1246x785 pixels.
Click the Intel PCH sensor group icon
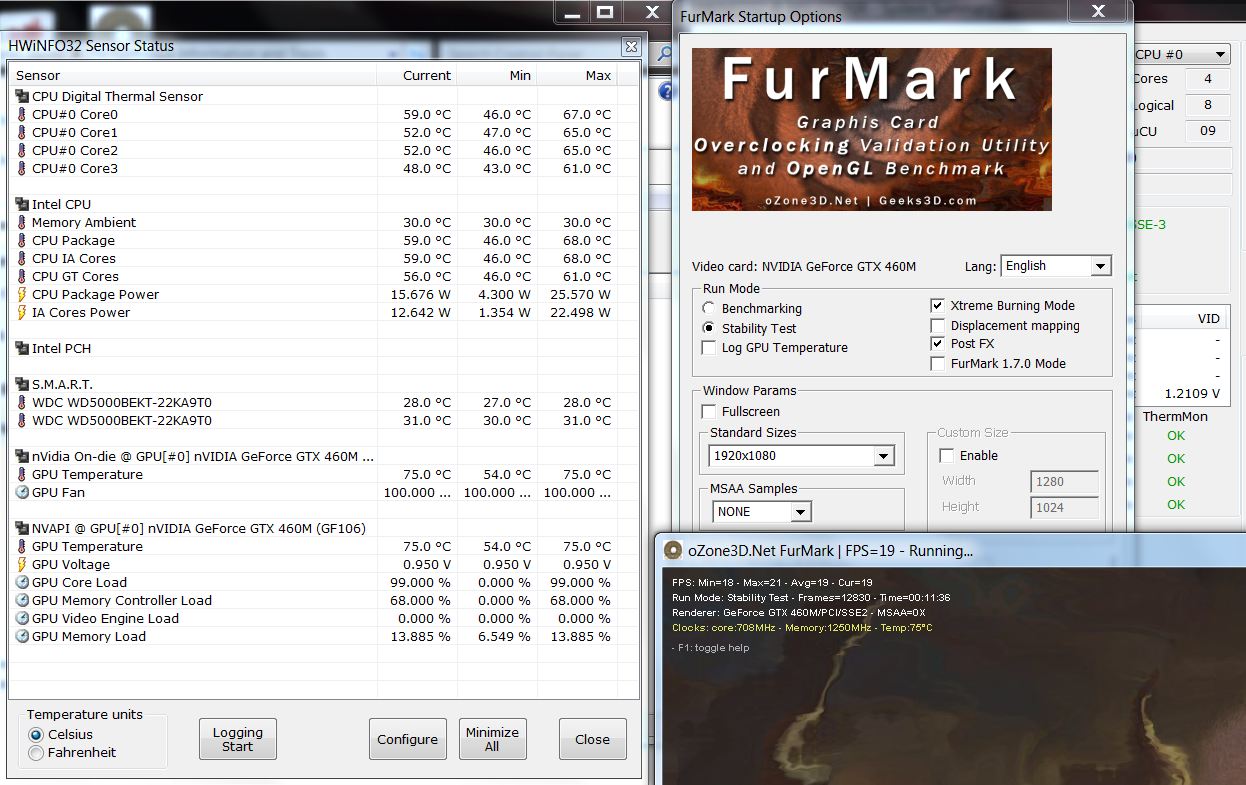(x=22, y=348)
